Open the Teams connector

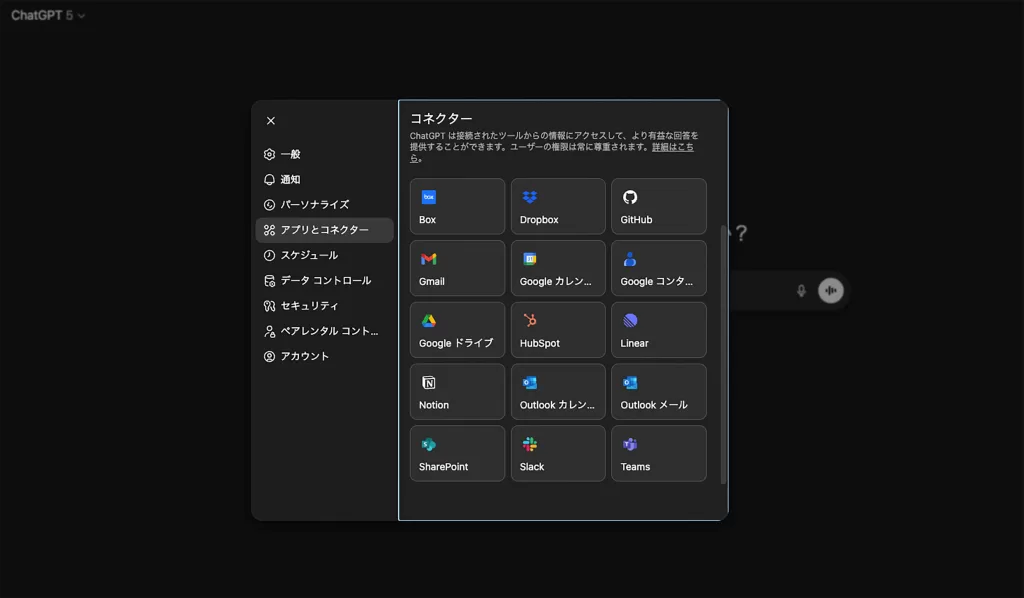[658, 454]
